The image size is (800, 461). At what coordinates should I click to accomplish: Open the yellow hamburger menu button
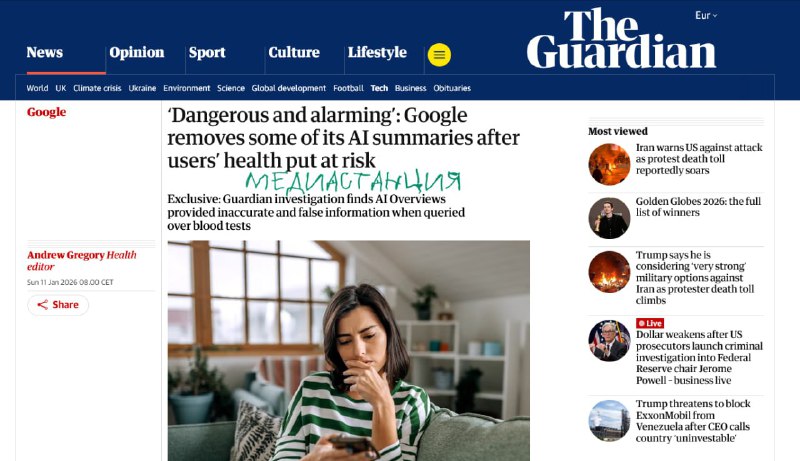tap(439, 55)
